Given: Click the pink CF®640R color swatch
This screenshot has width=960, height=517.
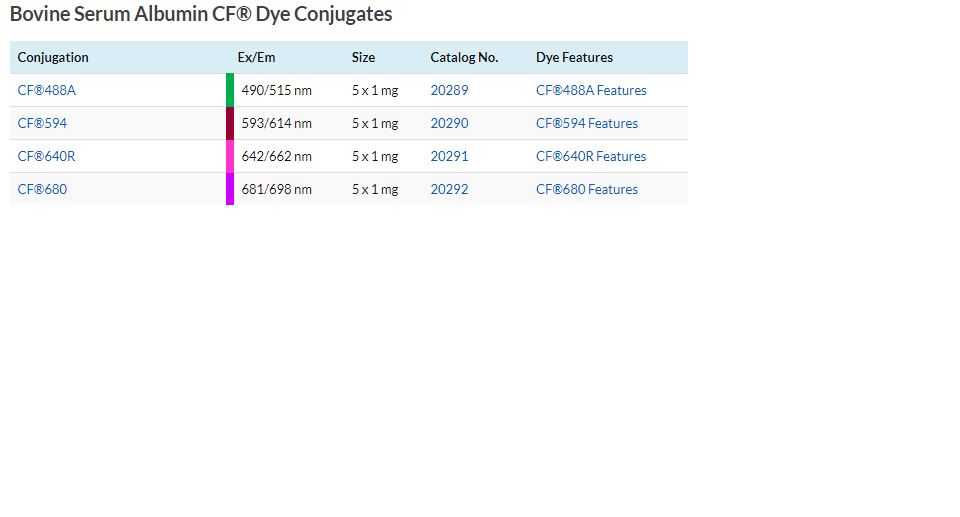Looking at the screenshot, I should [x=230, y=156].
